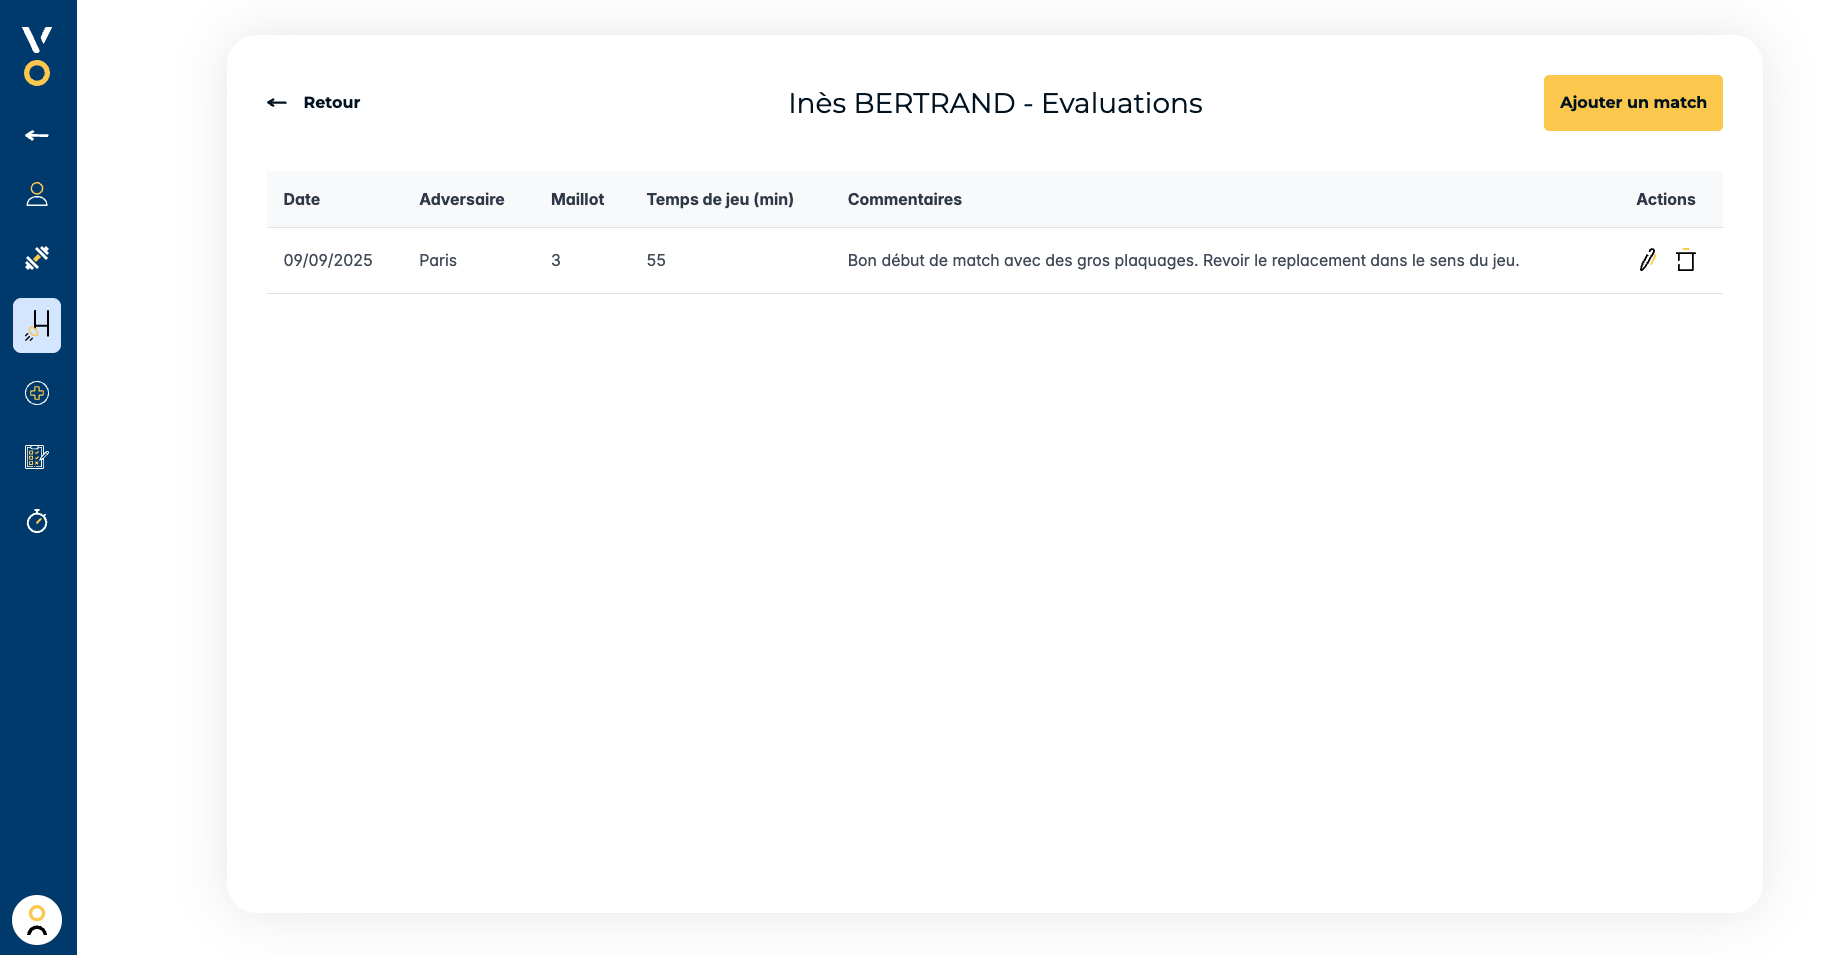The image size is (1830, 955).
Task: Click the VO logo in sidebar
Action: pos(37,56)
